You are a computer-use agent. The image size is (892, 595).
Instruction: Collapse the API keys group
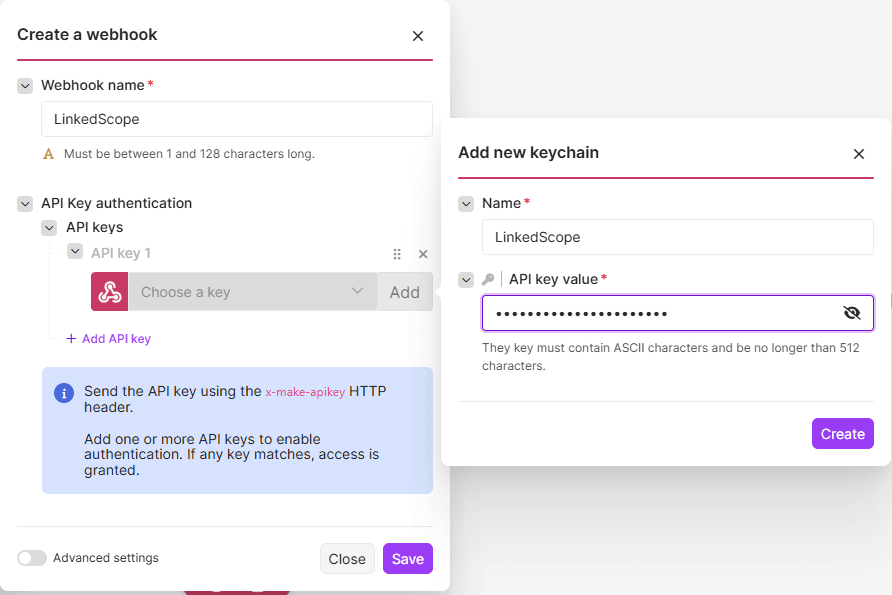tap(49, 228)
